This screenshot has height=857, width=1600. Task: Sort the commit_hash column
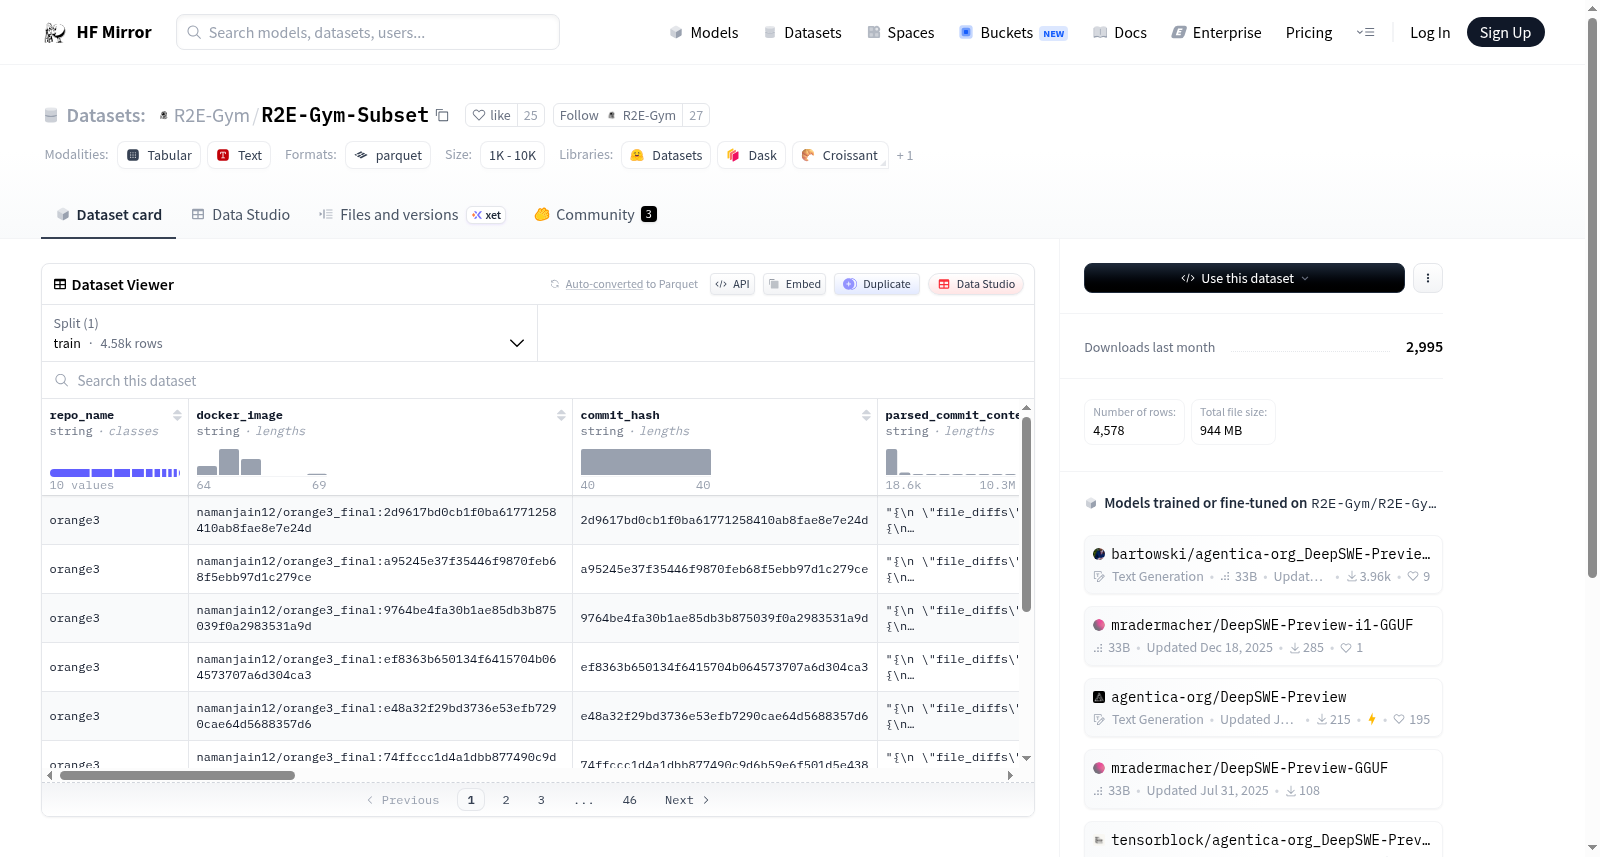point(866,415)
